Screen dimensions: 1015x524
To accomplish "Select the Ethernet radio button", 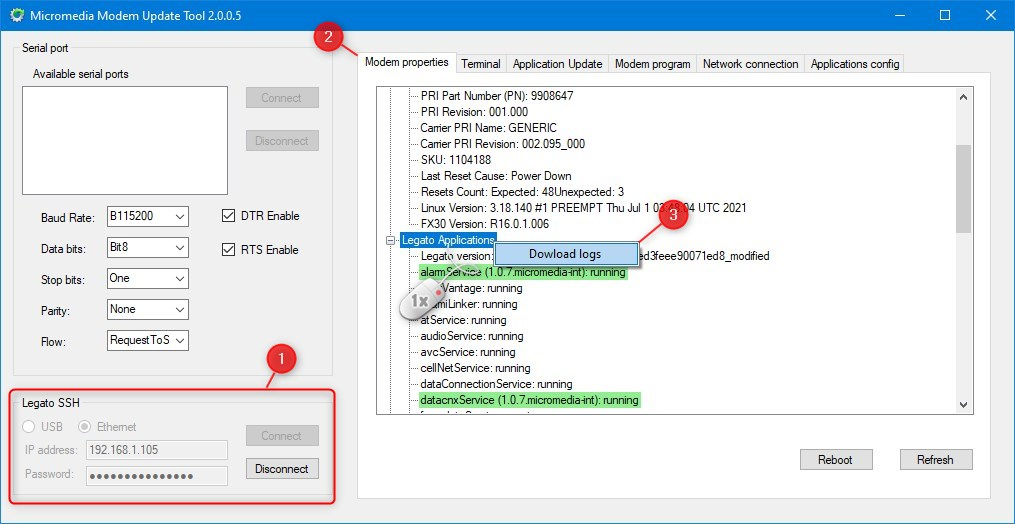I will (86, 427).
